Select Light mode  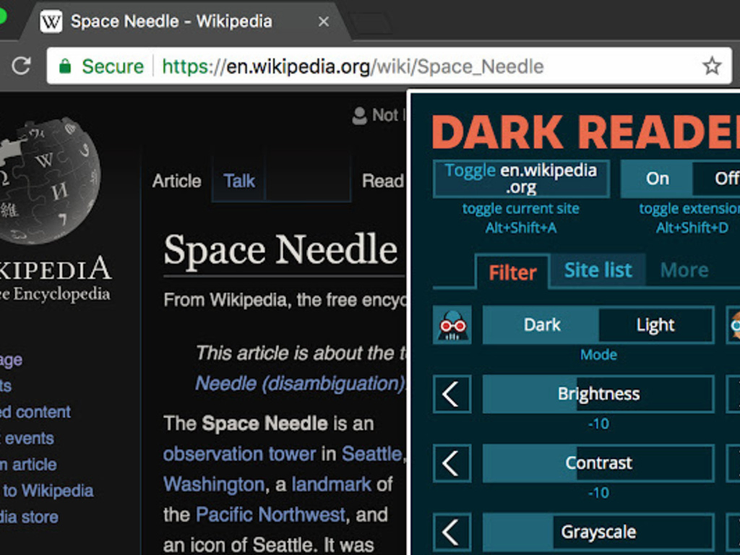tap(656, 325)
